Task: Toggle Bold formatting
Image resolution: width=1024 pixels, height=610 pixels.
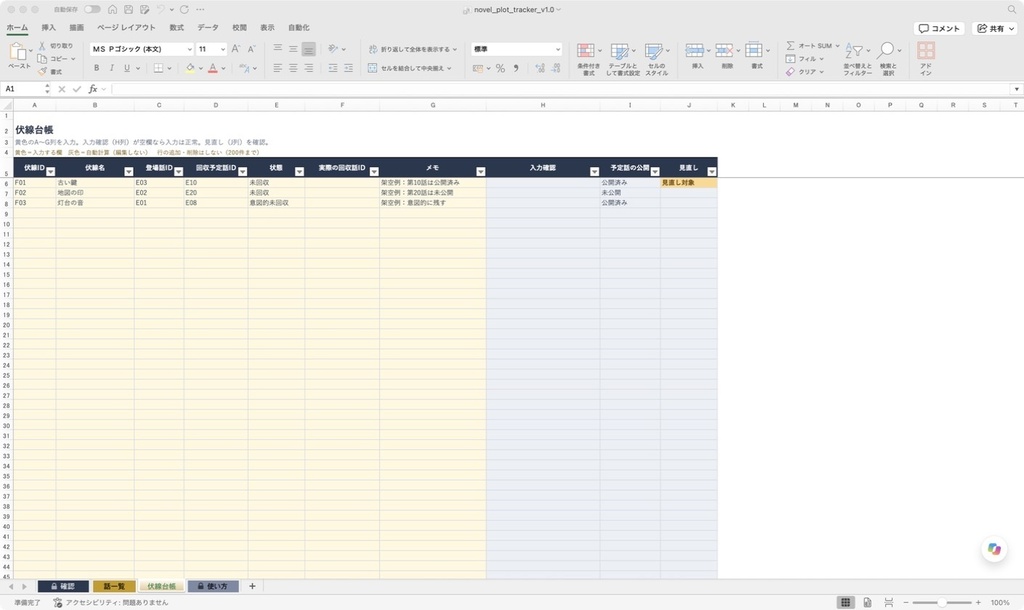Action: (x=97, y=68)
